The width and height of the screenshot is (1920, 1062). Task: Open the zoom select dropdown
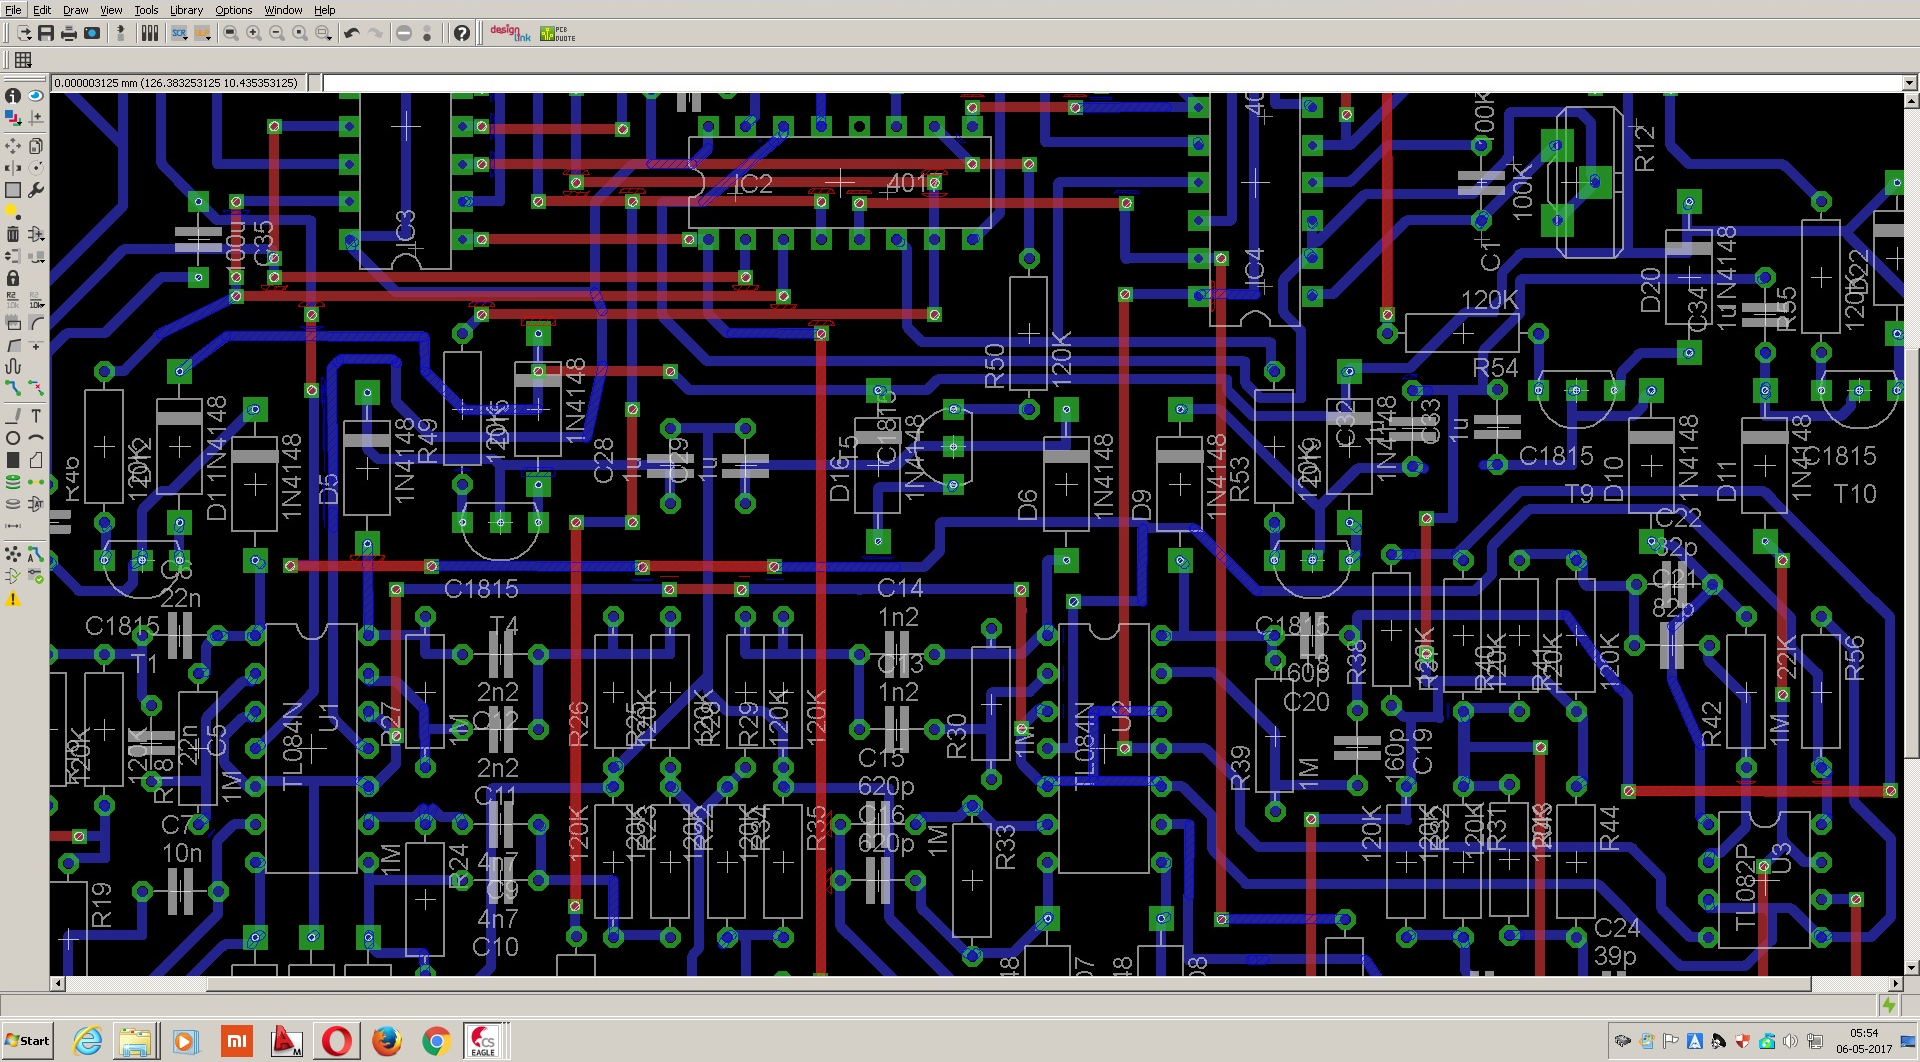[323, 34]
